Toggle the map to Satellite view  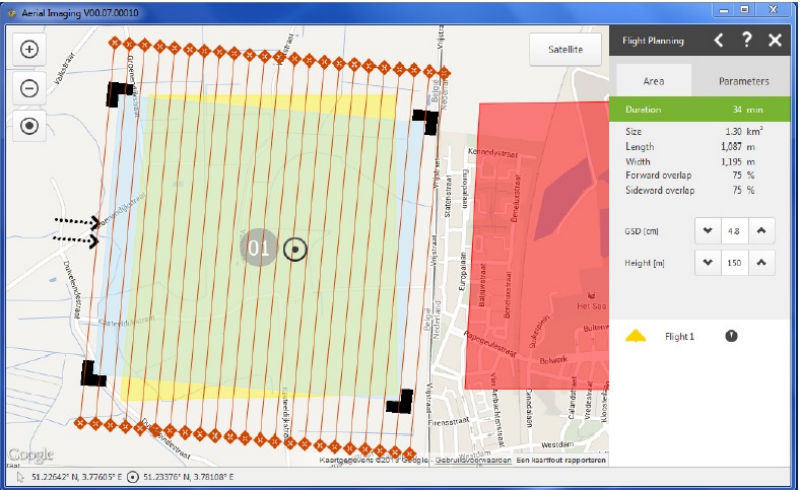click(565, 49)
